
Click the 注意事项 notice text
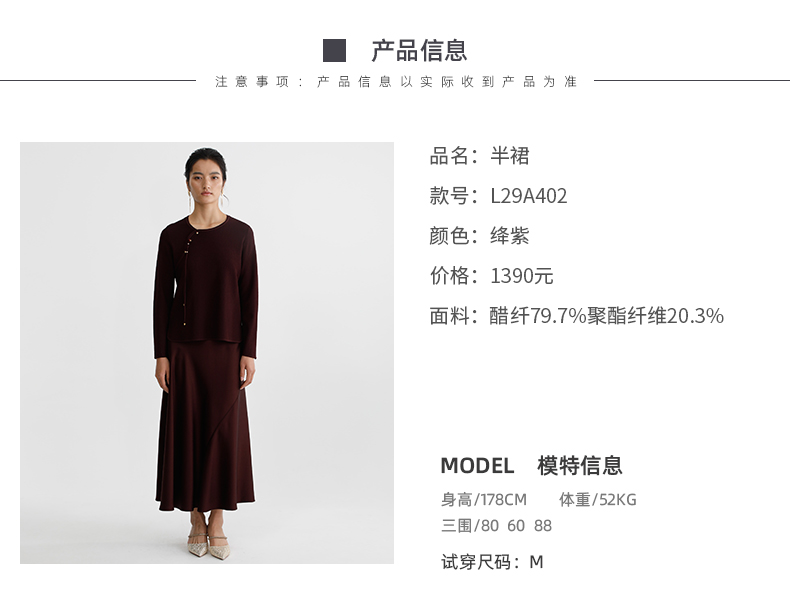click(x=396, y=81)
